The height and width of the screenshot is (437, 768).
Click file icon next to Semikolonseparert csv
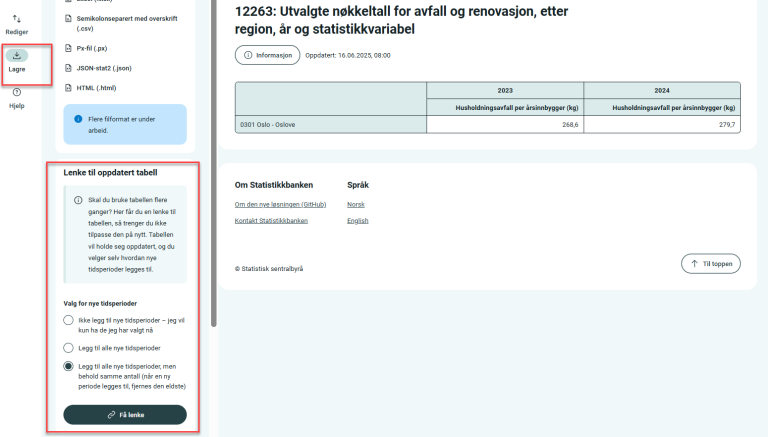click(x=68, y=18)
